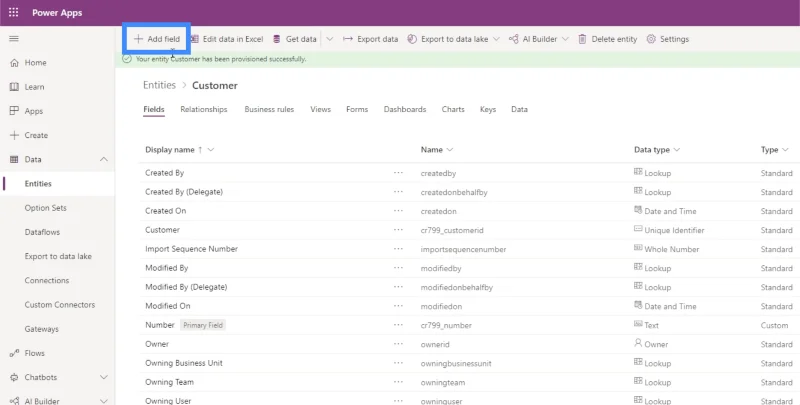The width and height of the screenshot is (800, 405).
Task: Switch to the Business rules tab
Action: click(x=269, y=110)
